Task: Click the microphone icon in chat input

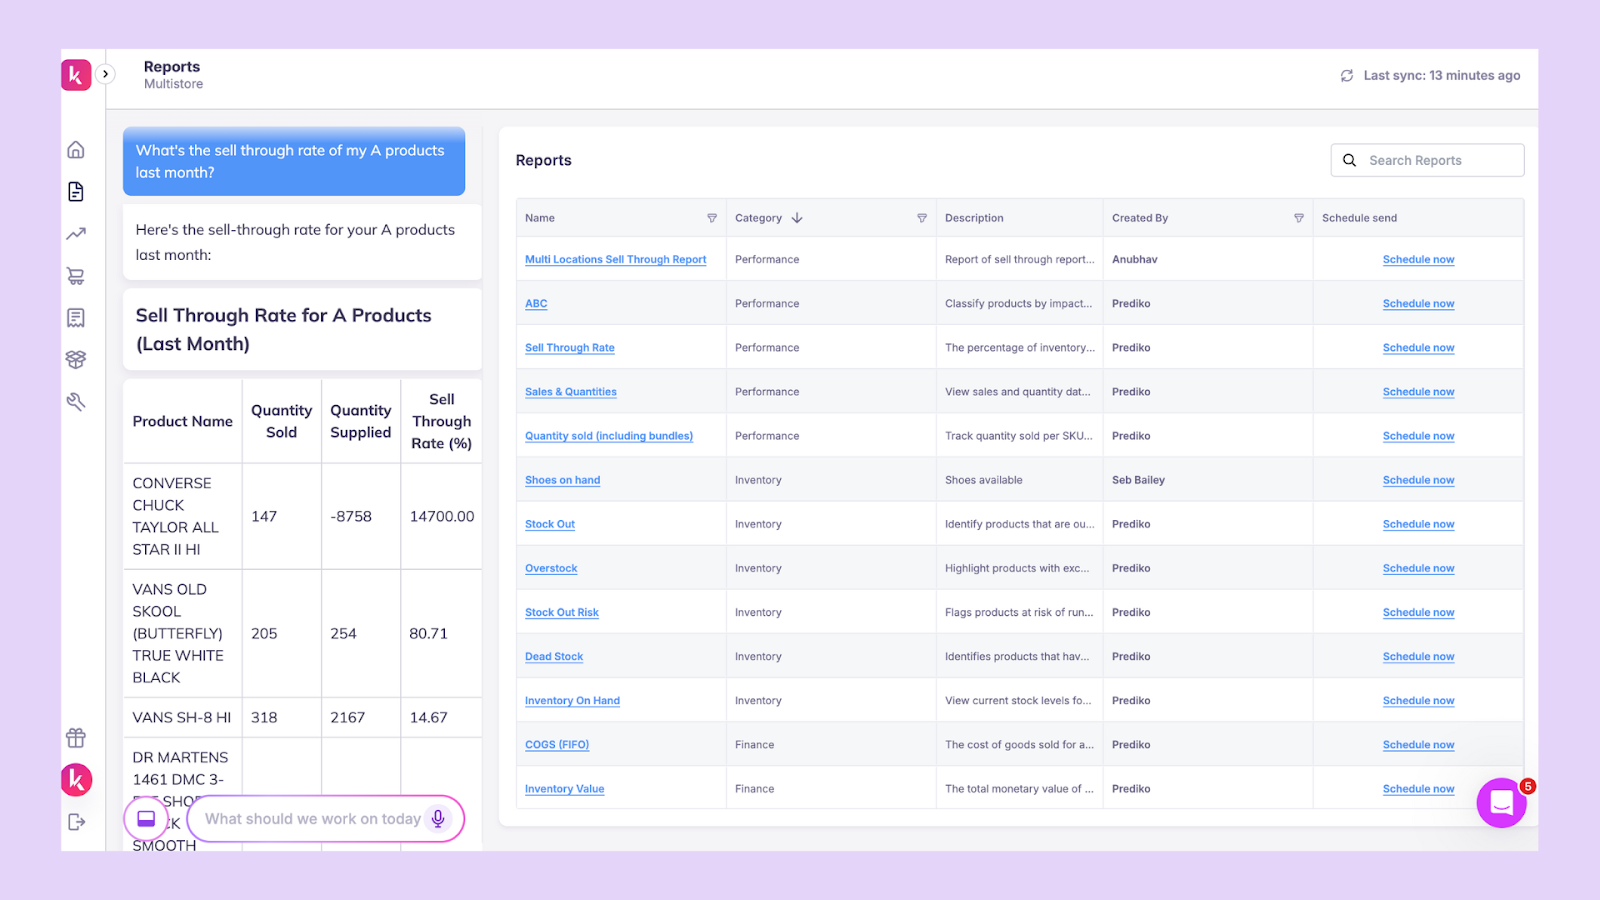Action: 438,819
